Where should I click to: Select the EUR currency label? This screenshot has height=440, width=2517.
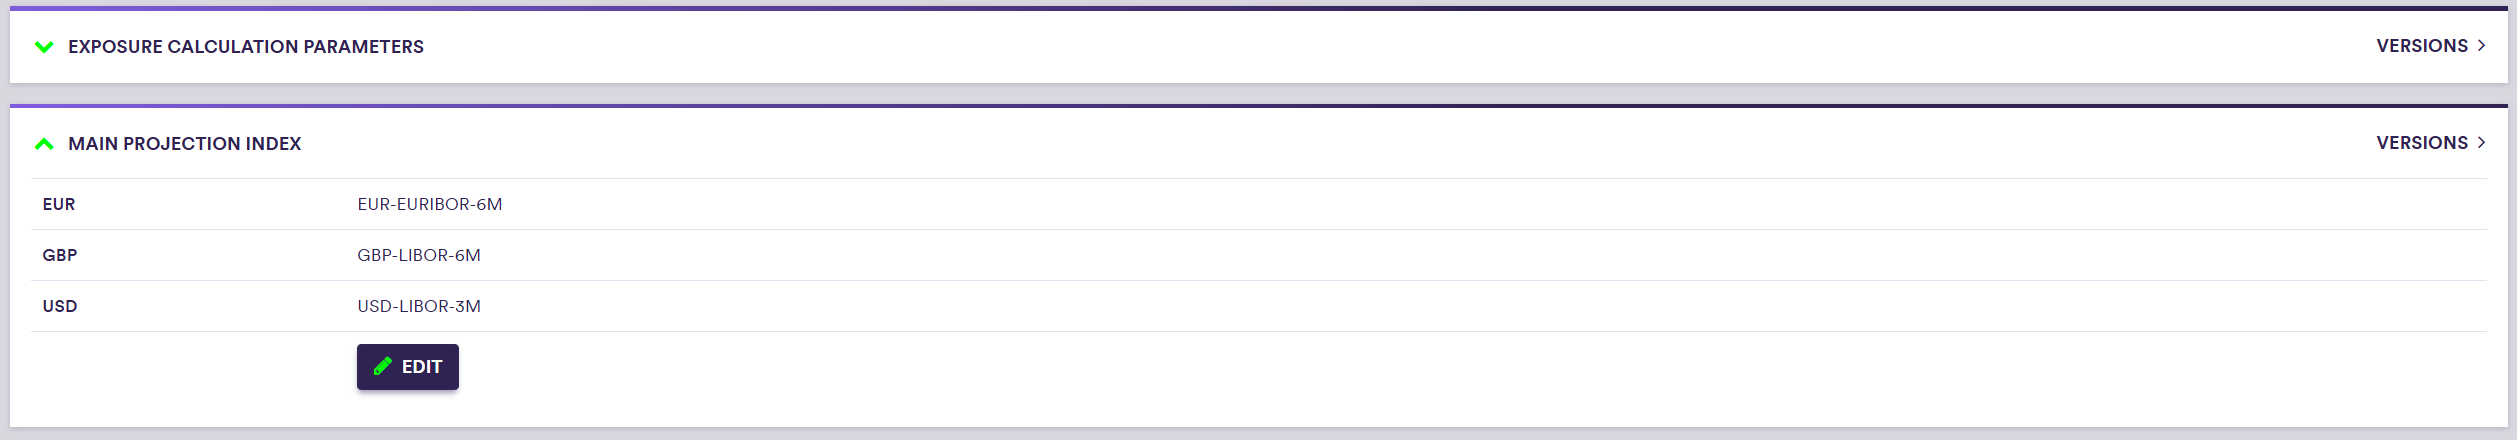pyautogui.click(x=59, y=204)
